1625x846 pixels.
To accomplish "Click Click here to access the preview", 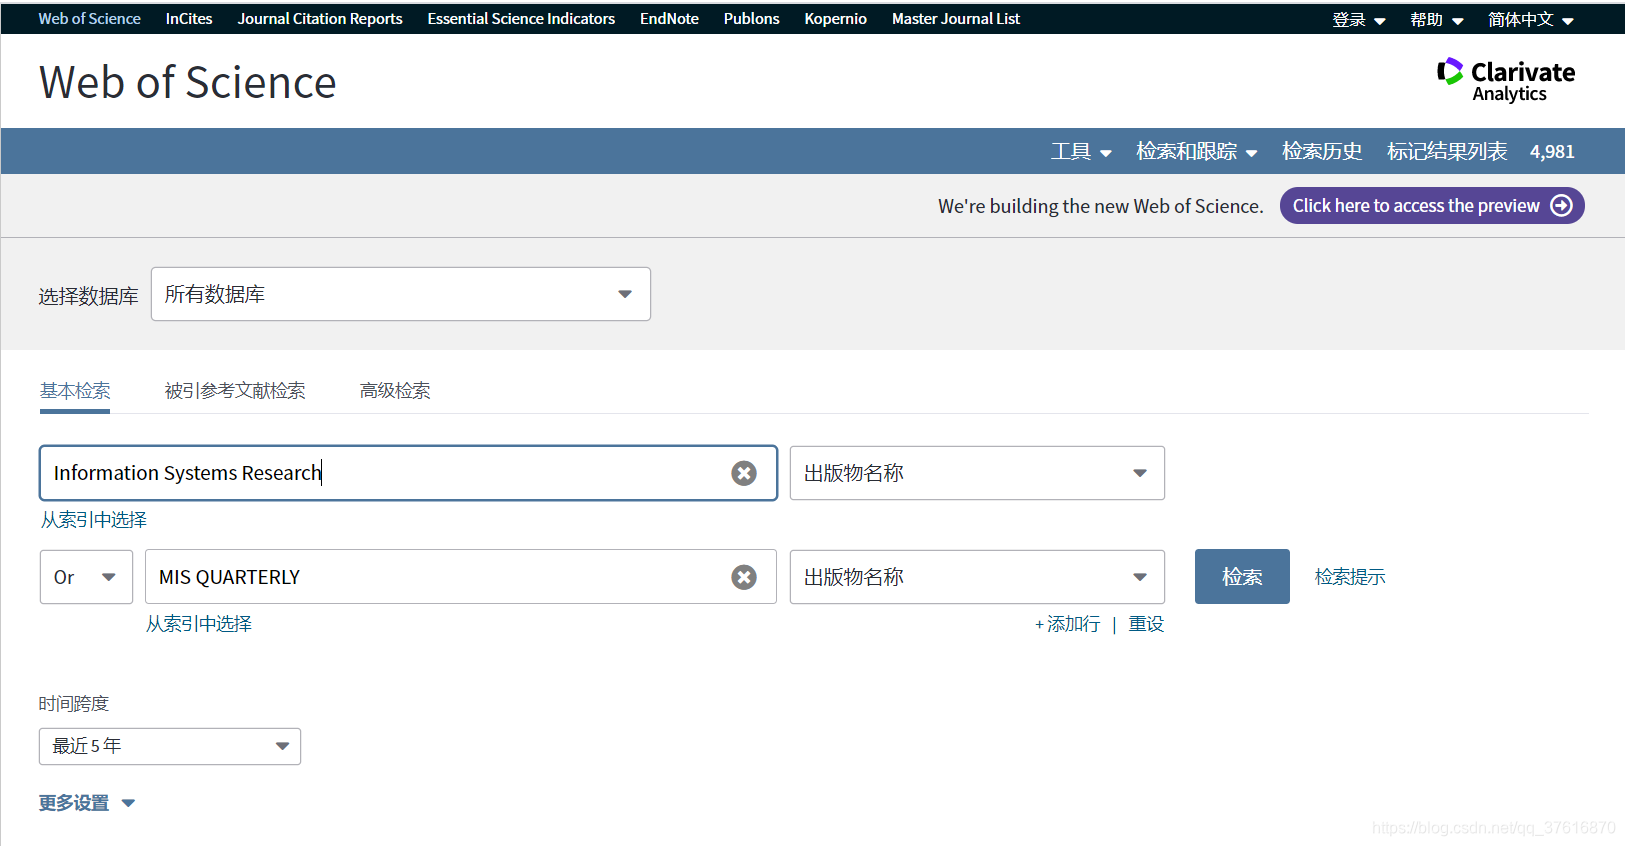I will click(1432, 205).
